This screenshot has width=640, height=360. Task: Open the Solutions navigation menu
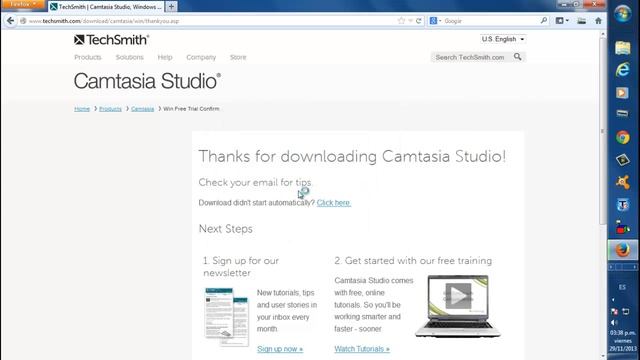click(x=129, y=57)
